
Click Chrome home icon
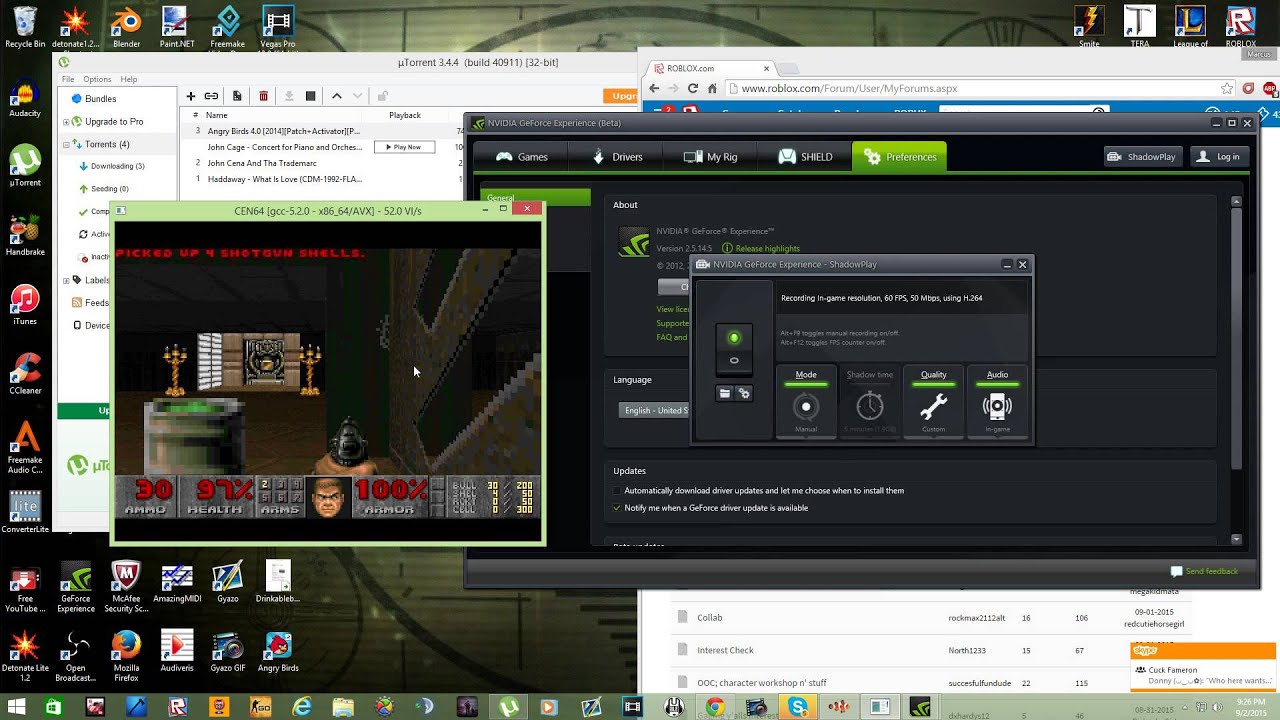coord(712,88)
